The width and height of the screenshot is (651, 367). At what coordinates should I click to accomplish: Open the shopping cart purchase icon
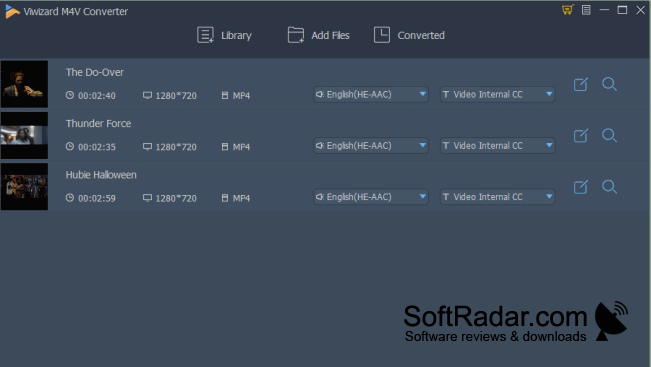[568, 10]
